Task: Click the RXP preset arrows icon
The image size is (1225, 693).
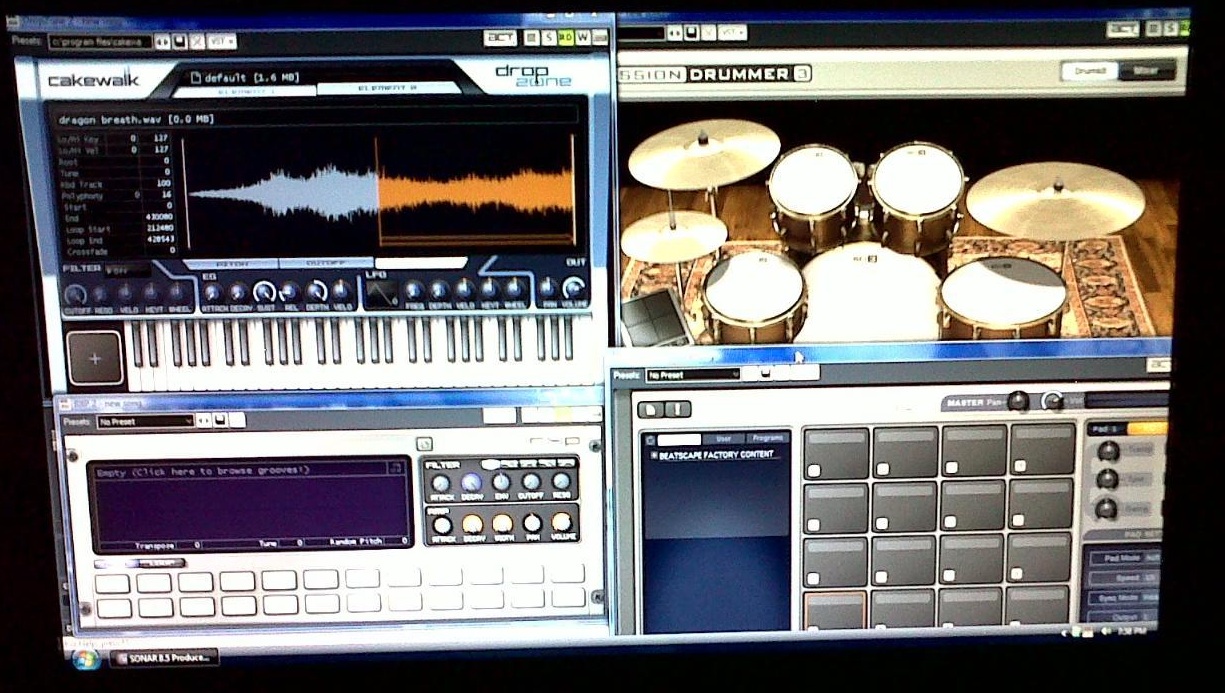Action: tap(204, 421)
